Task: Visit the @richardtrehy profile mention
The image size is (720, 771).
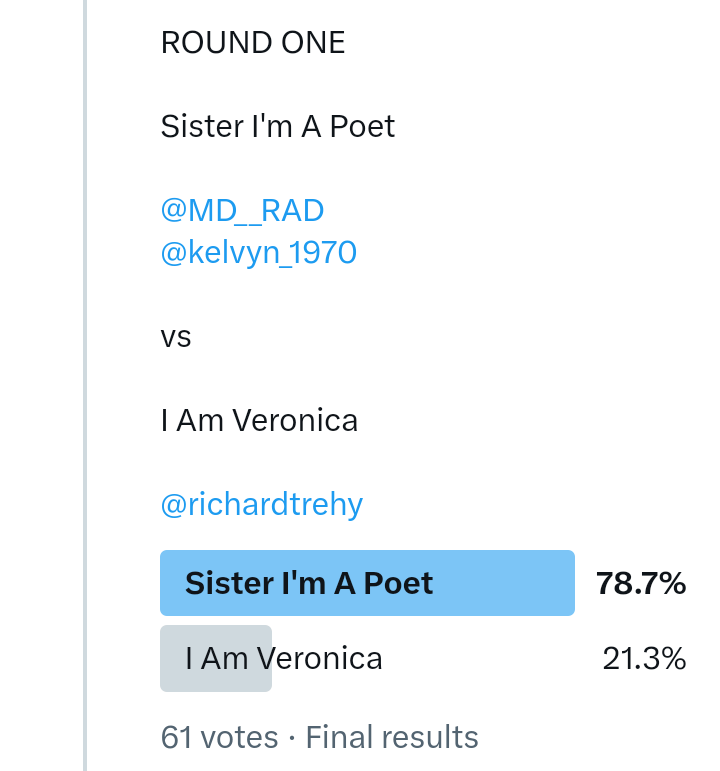Action: tap(261, 504)
